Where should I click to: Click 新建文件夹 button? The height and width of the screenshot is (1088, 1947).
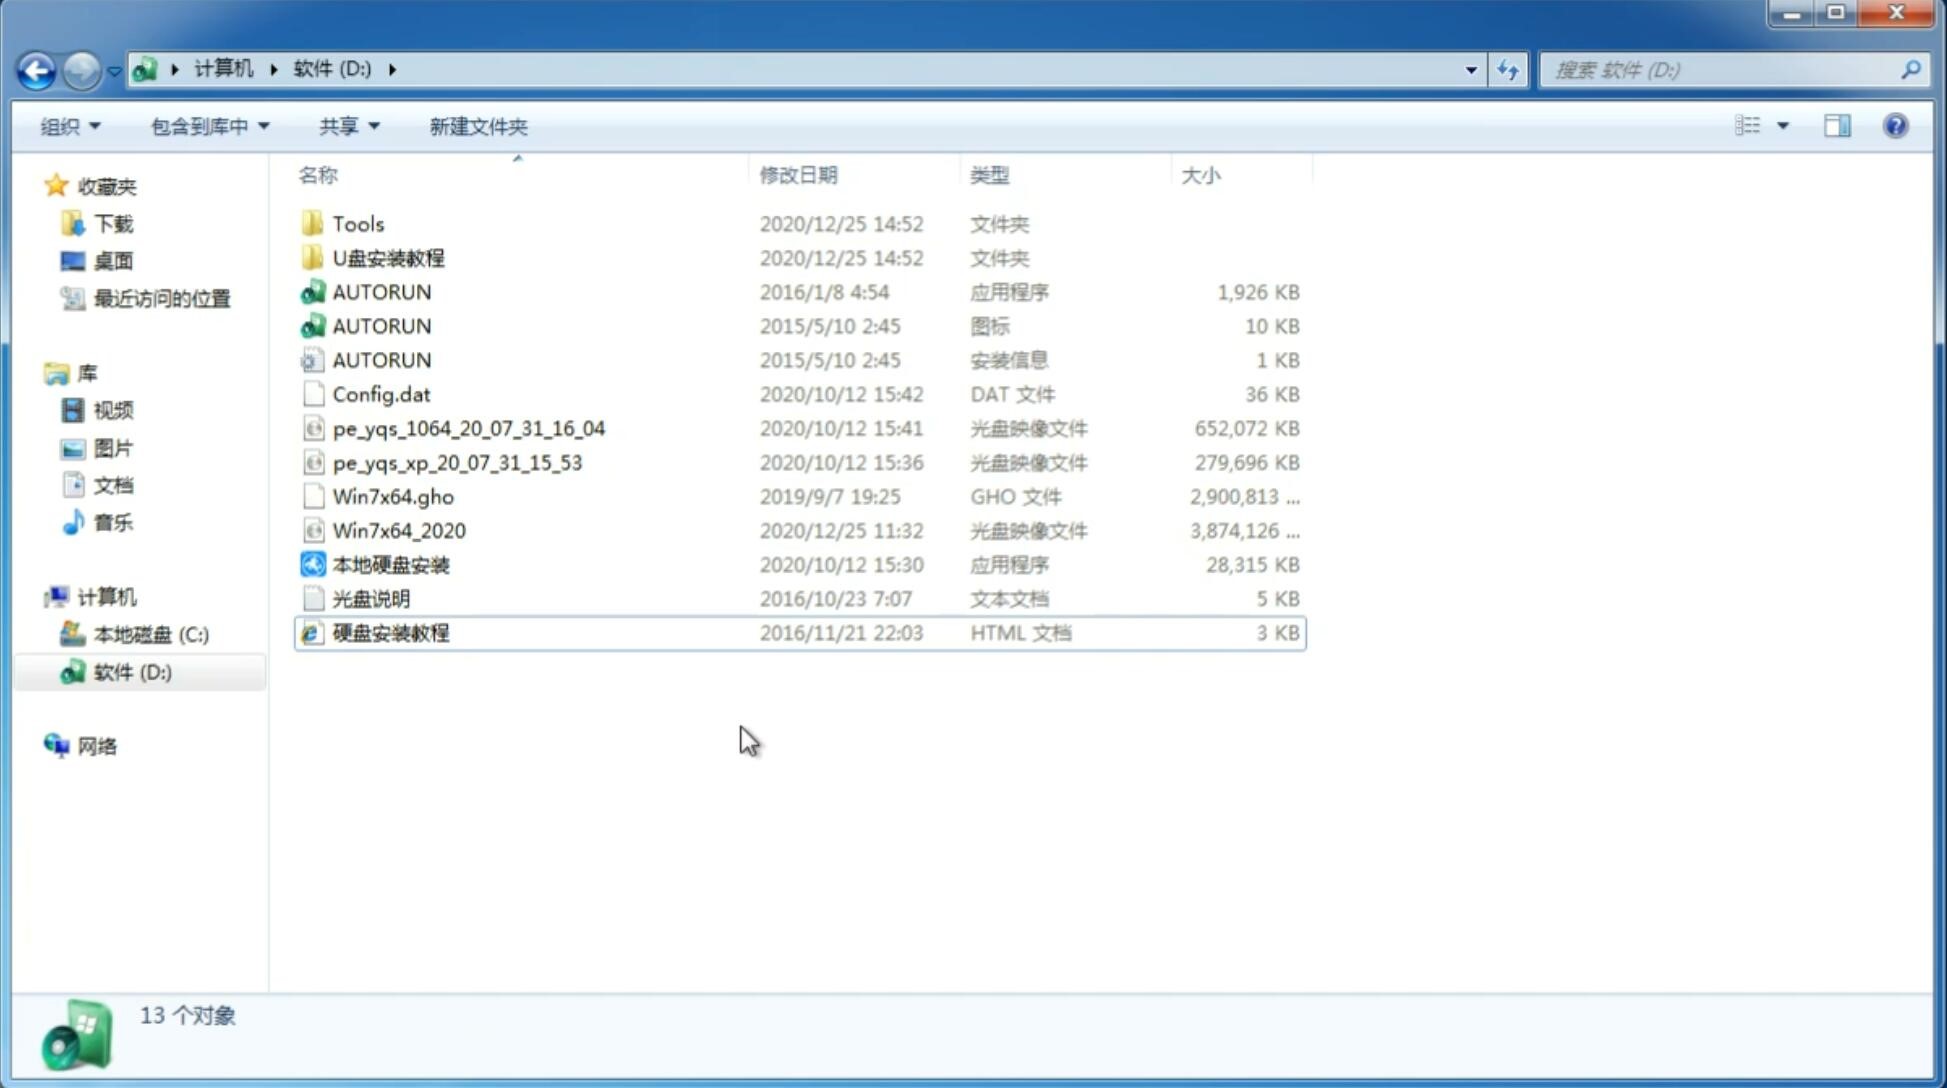click(479, 124)
